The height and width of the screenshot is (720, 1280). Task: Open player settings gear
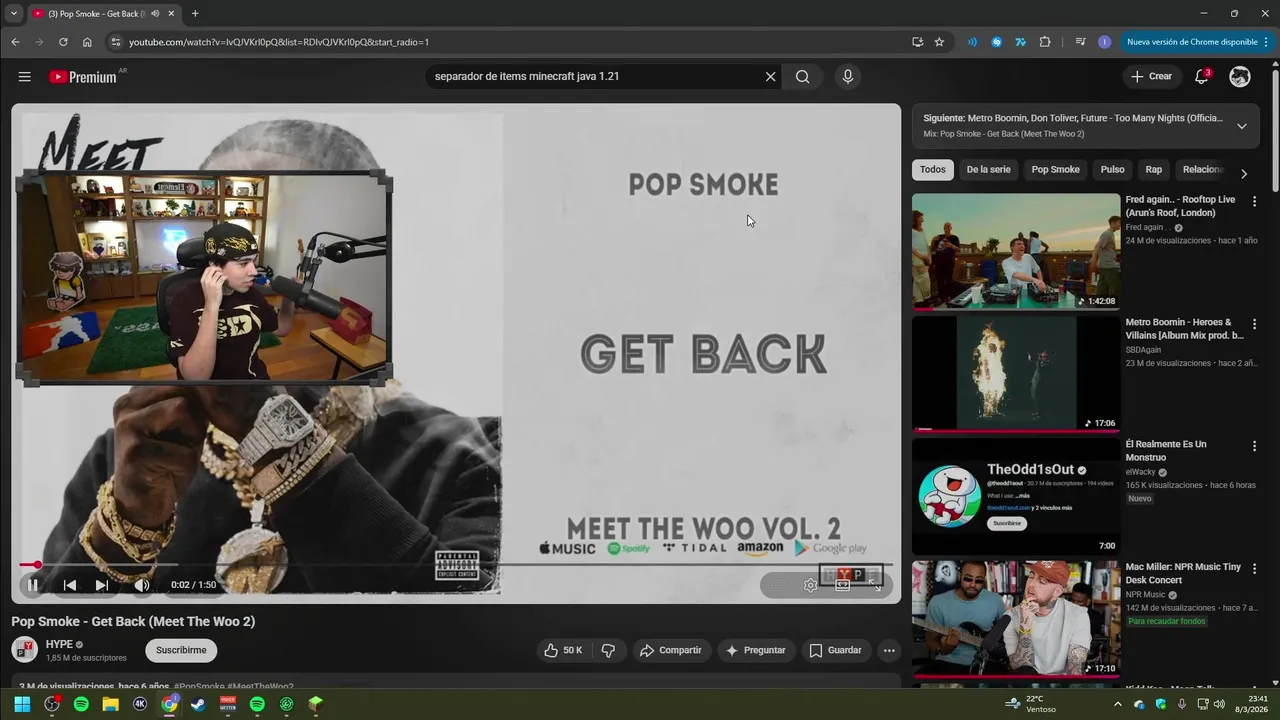click(810, 586)
